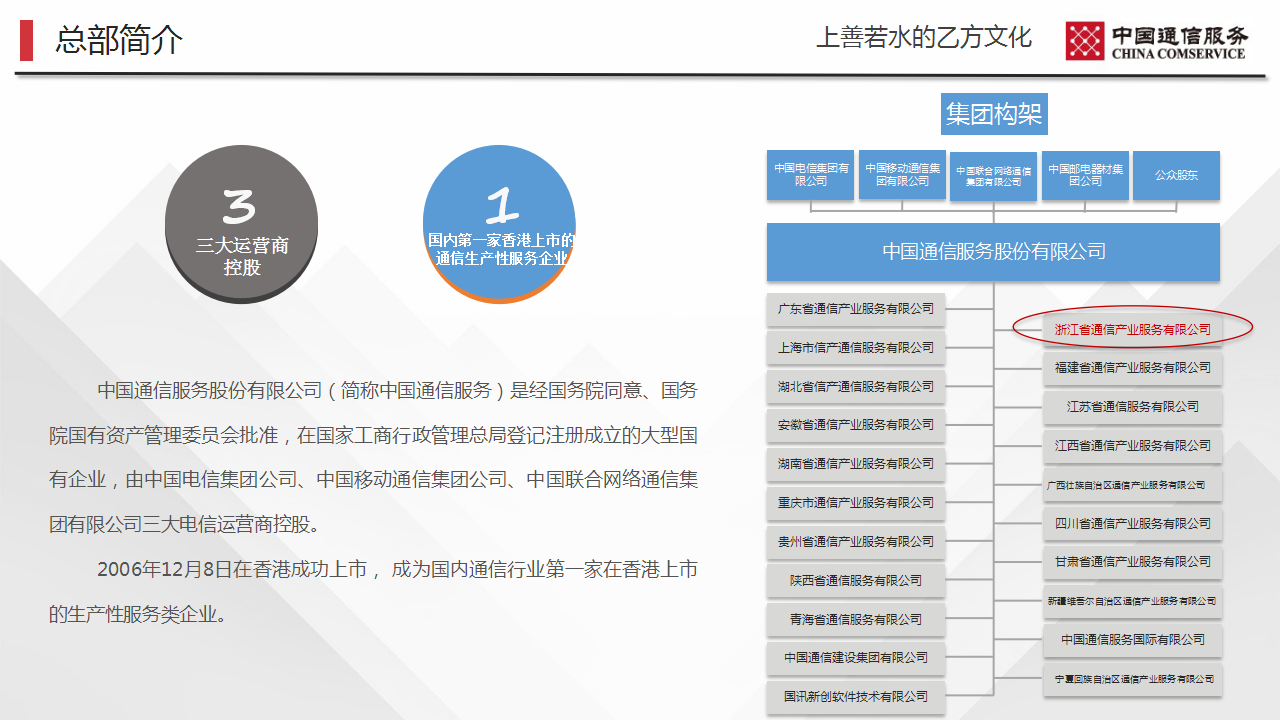Select 宁夏回族自治区通信产业服务有限公司 box
Screen dimensions: 1280x720
1132,679
